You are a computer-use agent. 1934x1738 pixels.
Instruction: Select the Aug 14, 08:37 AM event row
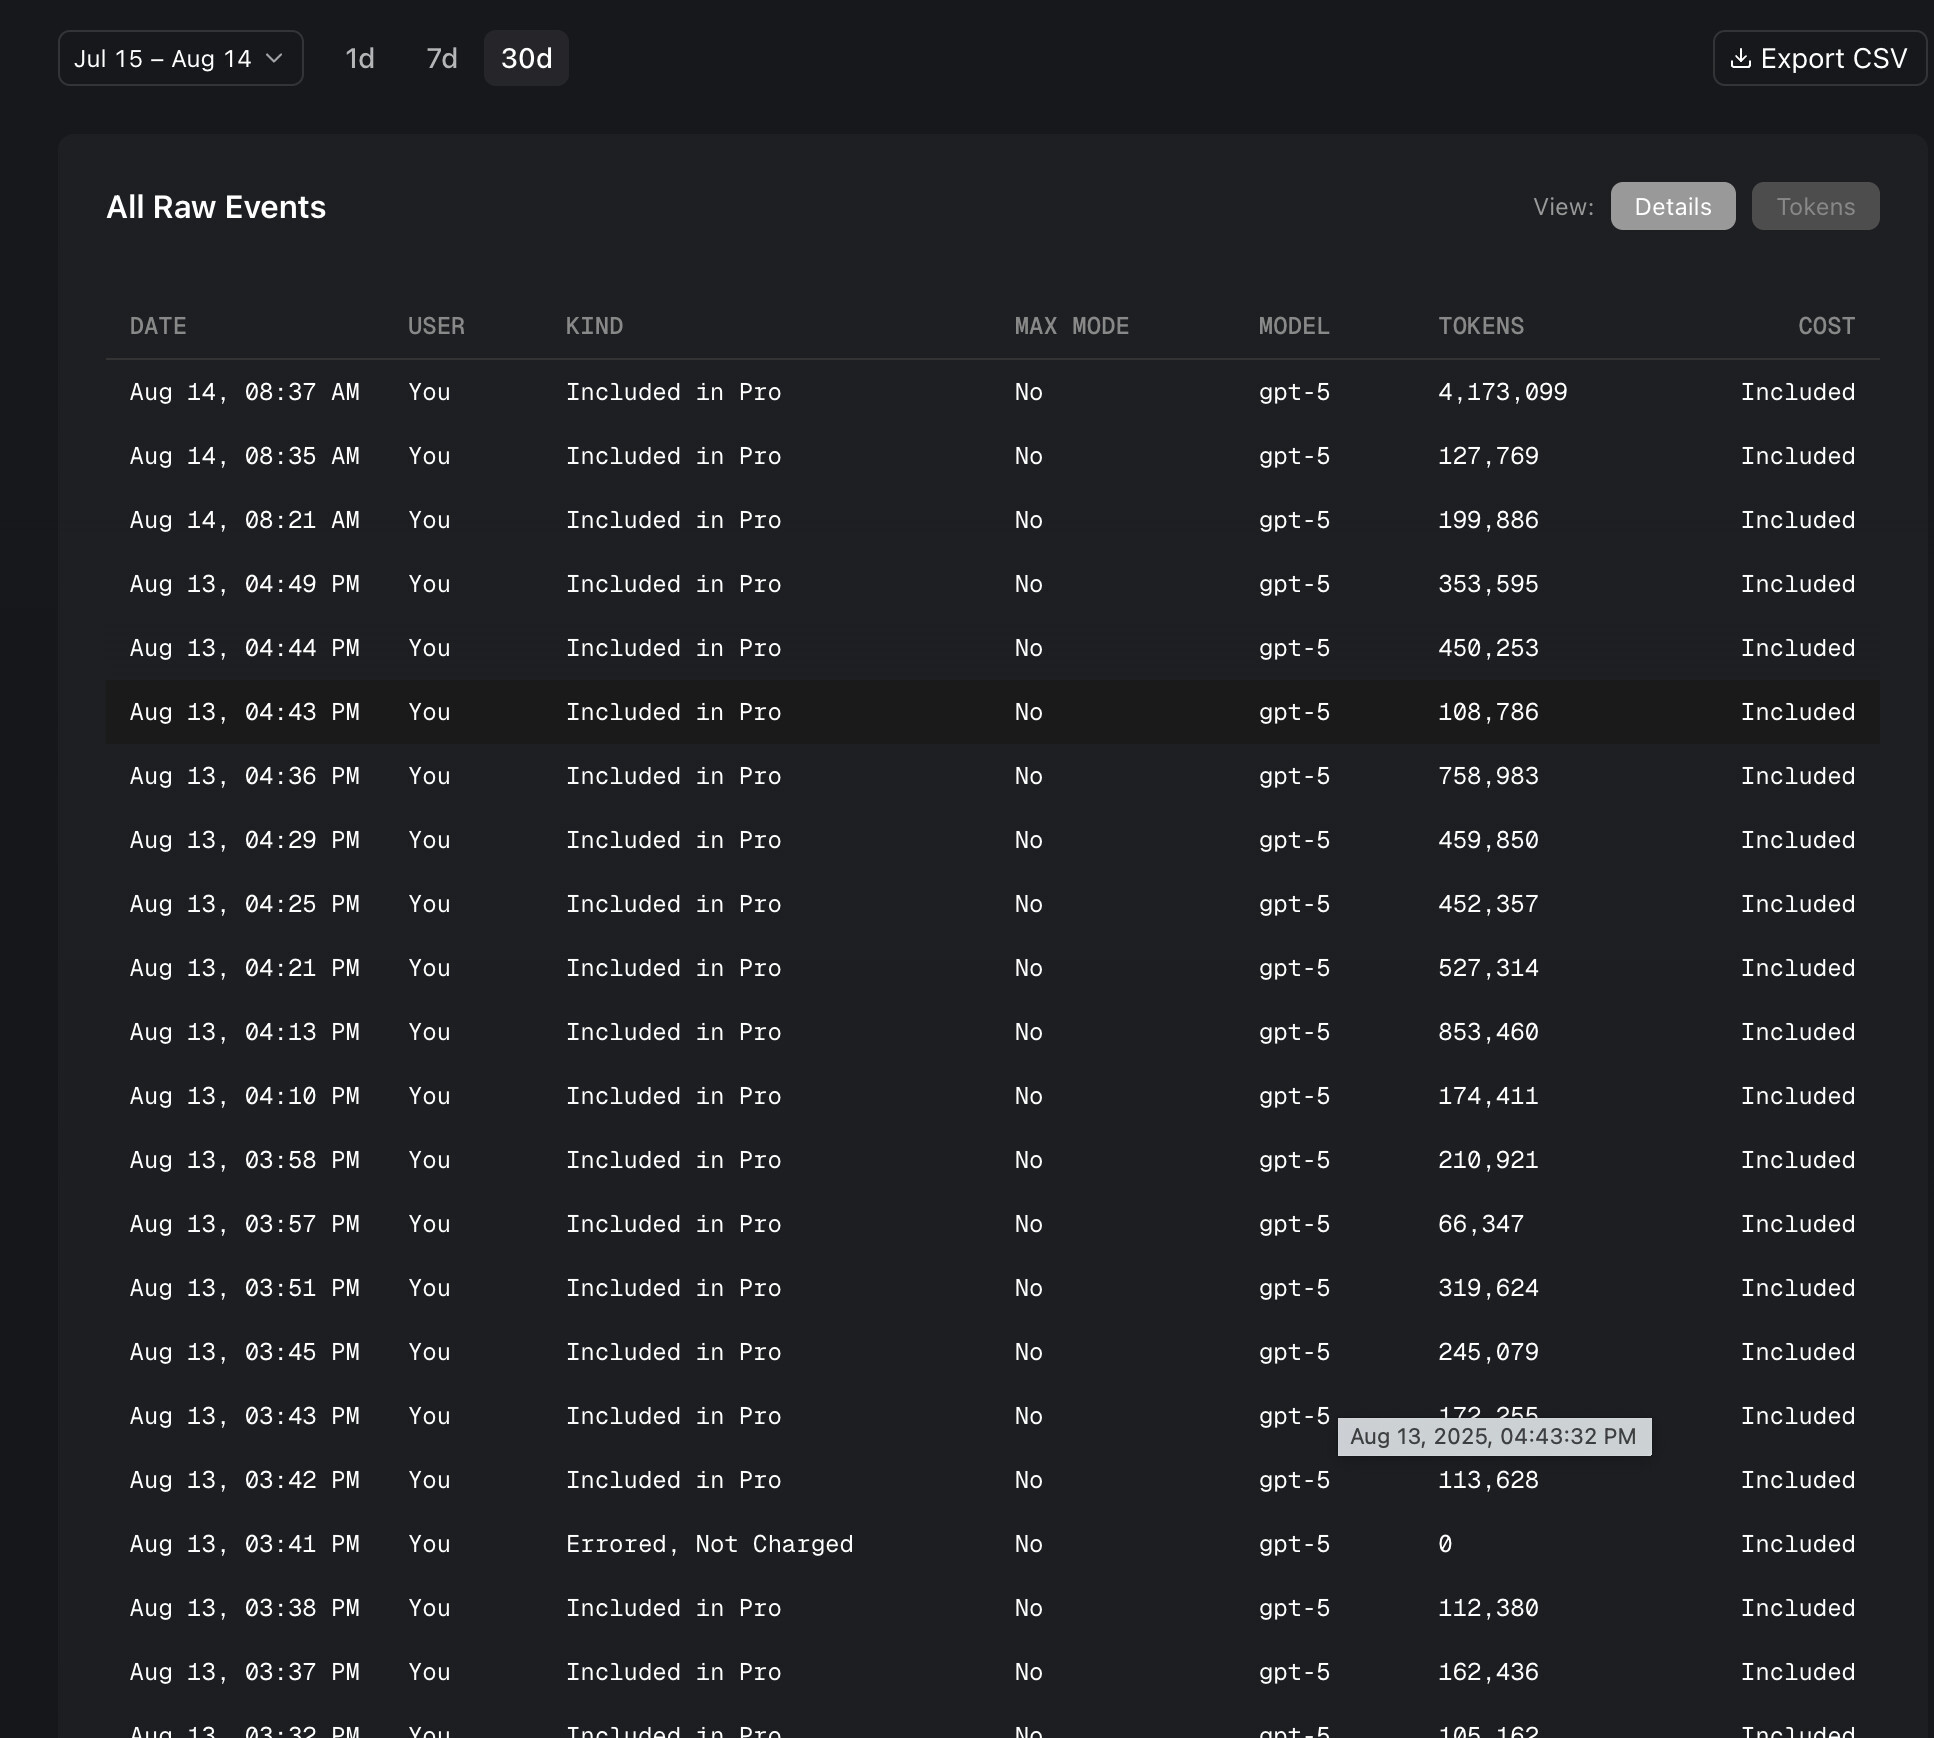pos(244,392)
